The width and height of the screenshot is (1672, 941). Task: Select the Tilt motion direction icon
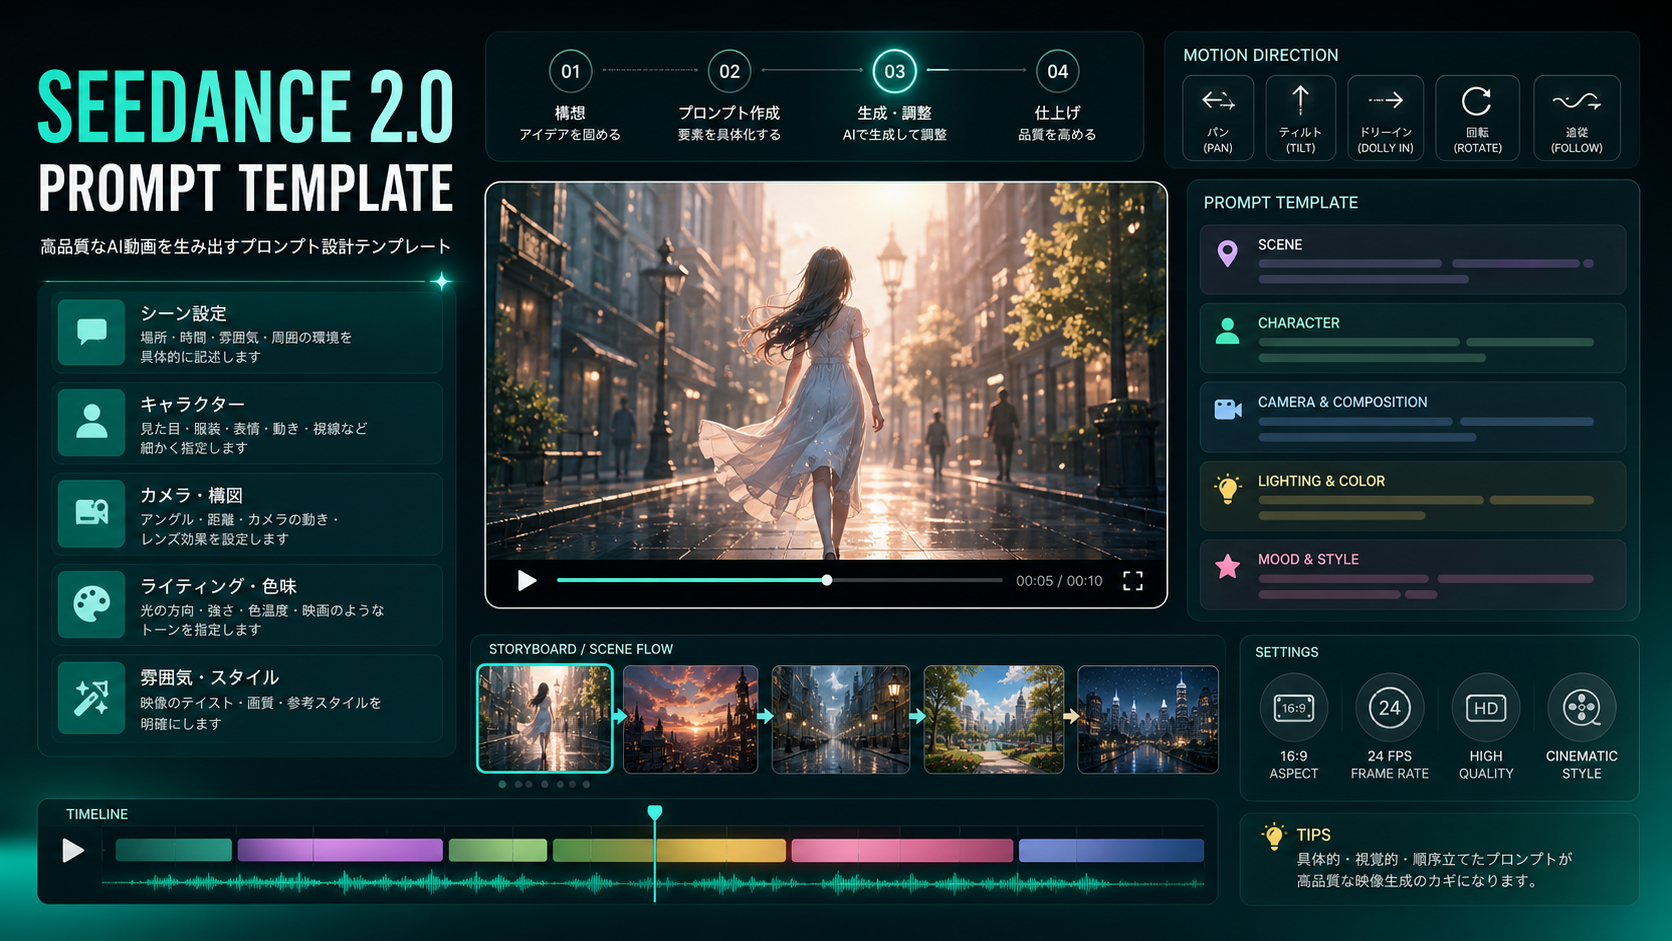coord(1300,117)
